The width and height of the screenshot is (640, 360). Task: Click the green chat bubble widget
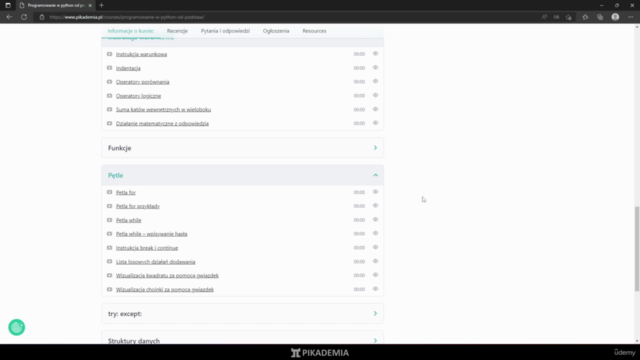click(x=17, y=327)
